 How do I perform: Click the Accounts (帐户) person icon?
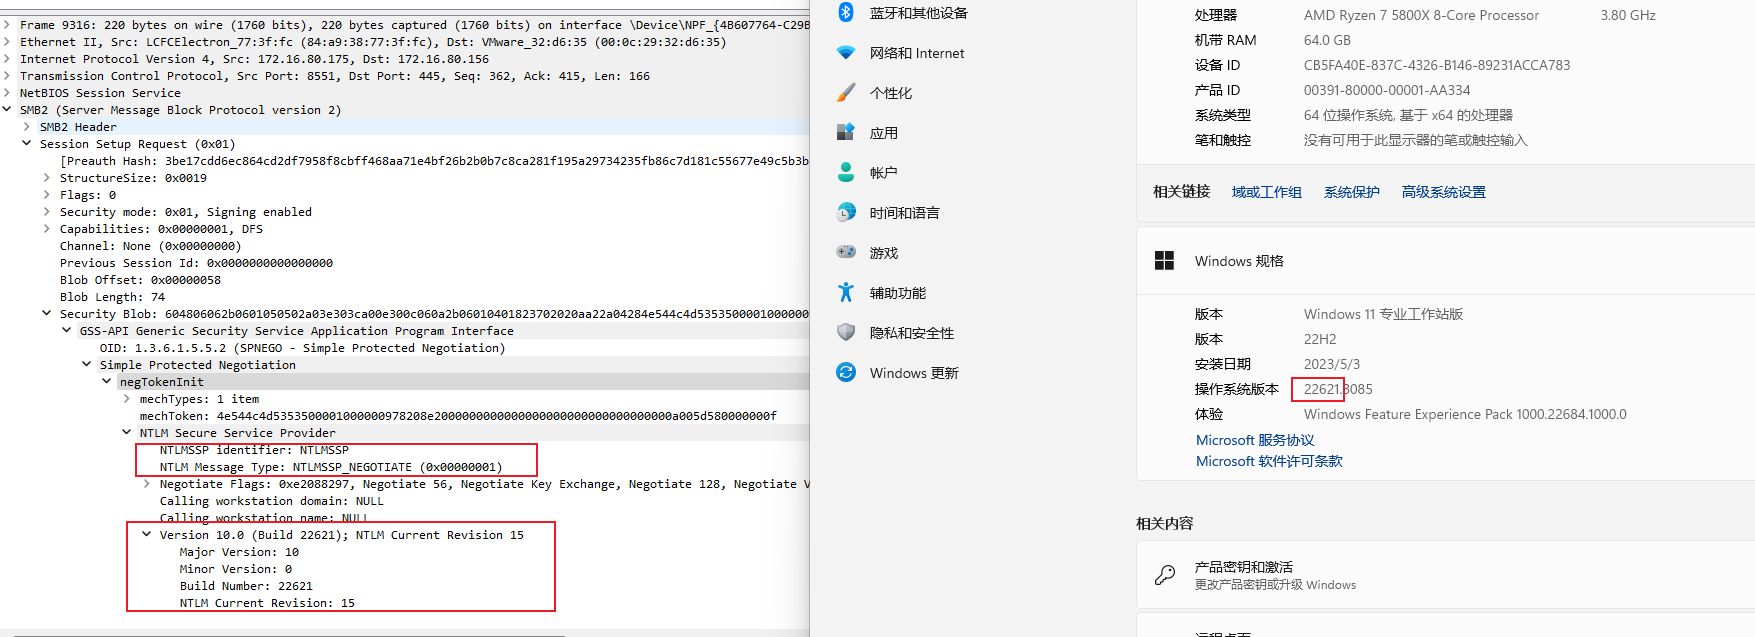[846, 173]
